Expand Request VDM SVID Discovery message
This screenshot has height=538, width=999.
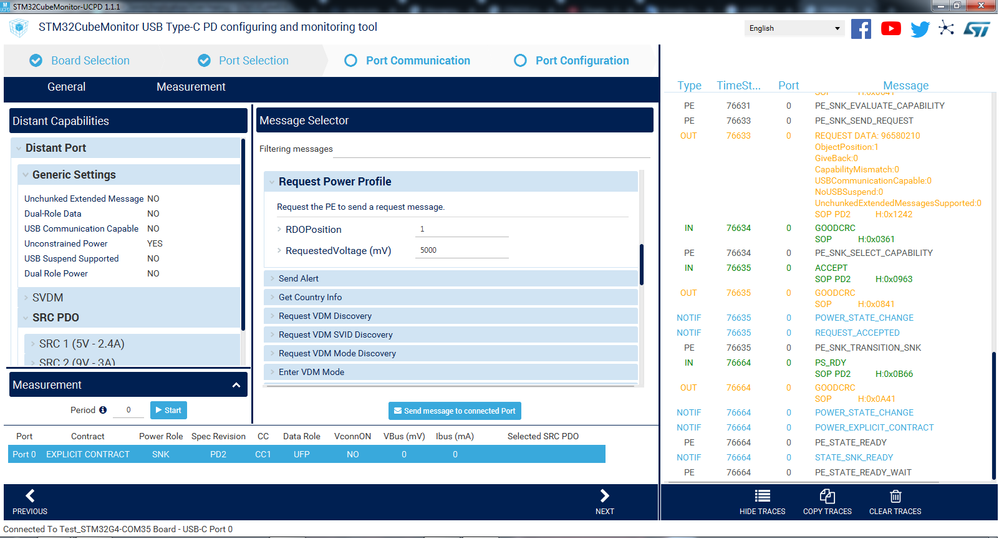271,335
